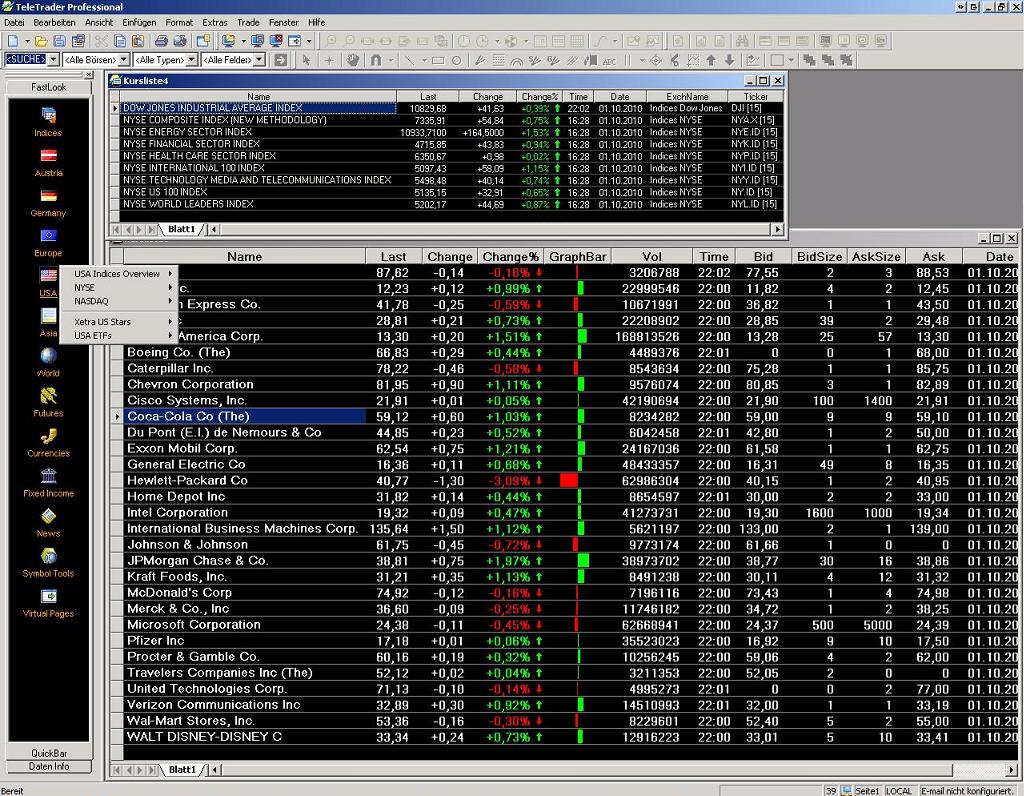This screenshot has width=1024, height=796.
Task: Click the up arrow drawing tool
Action: tap(711, 60)
